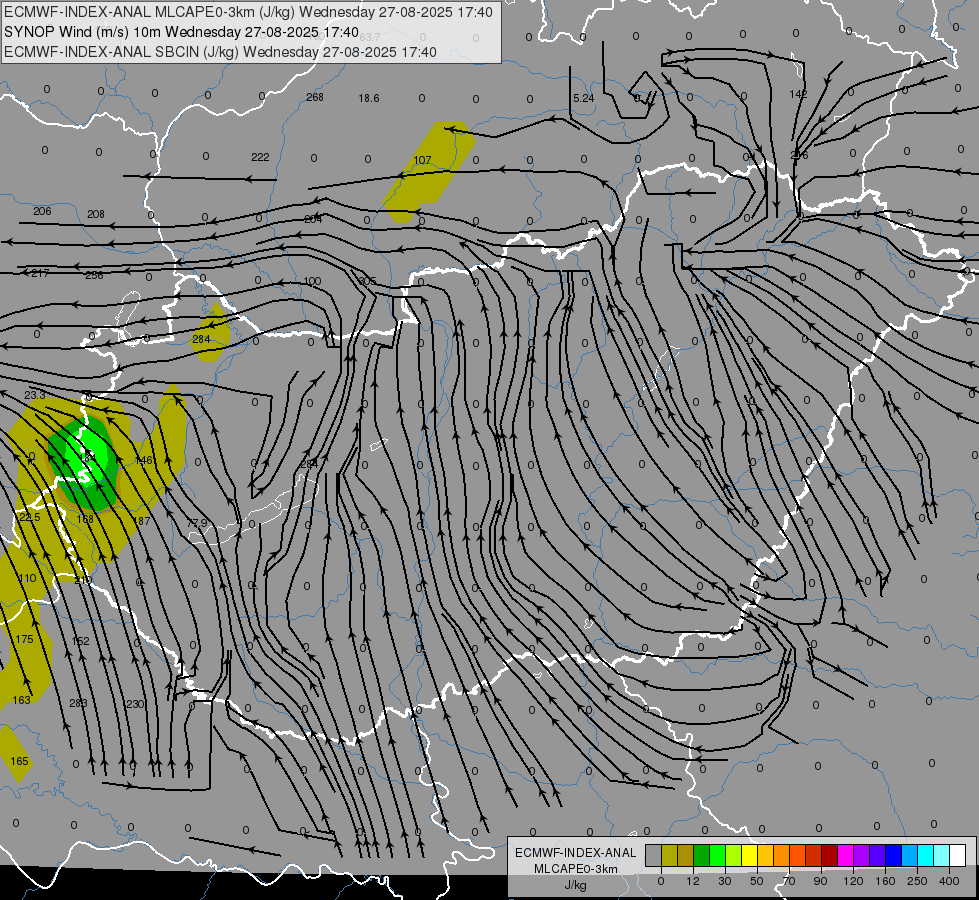The width and height of the screenshot is (979, 900).
Task: Click the legend tick value 12
Action: pyautogui.click(x=693, y=881)
